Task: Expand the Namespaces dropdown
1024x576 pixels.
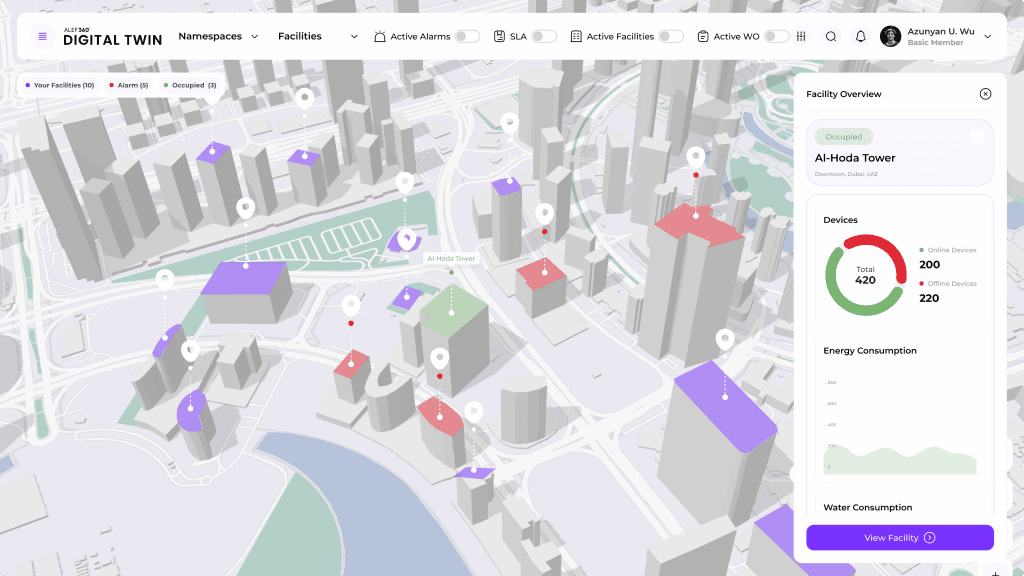Action: [218, 37]
